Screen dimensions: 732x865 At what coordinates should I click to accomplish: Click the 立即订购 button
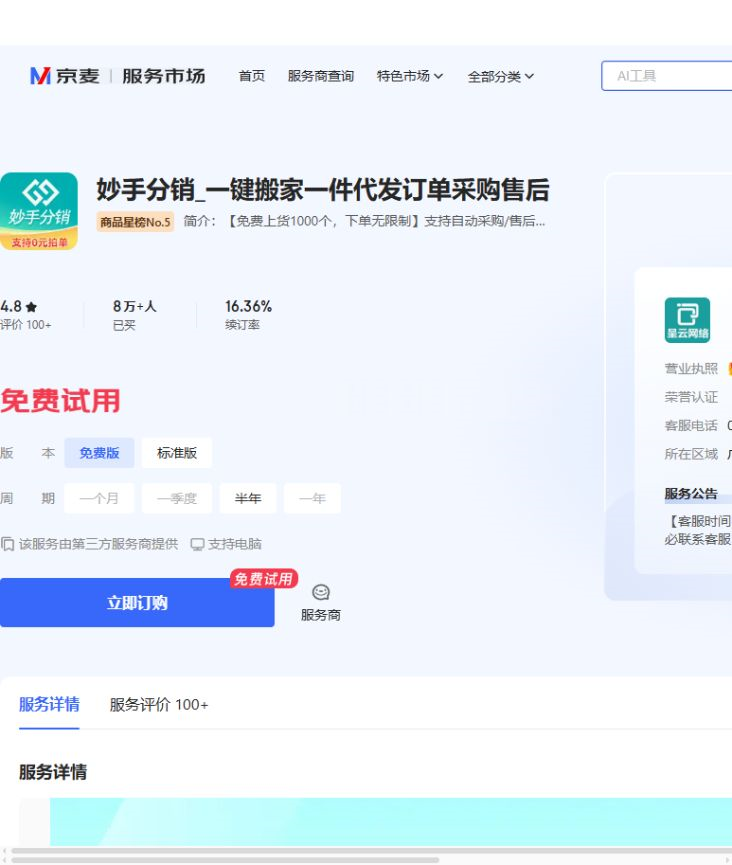pos(137,602)
